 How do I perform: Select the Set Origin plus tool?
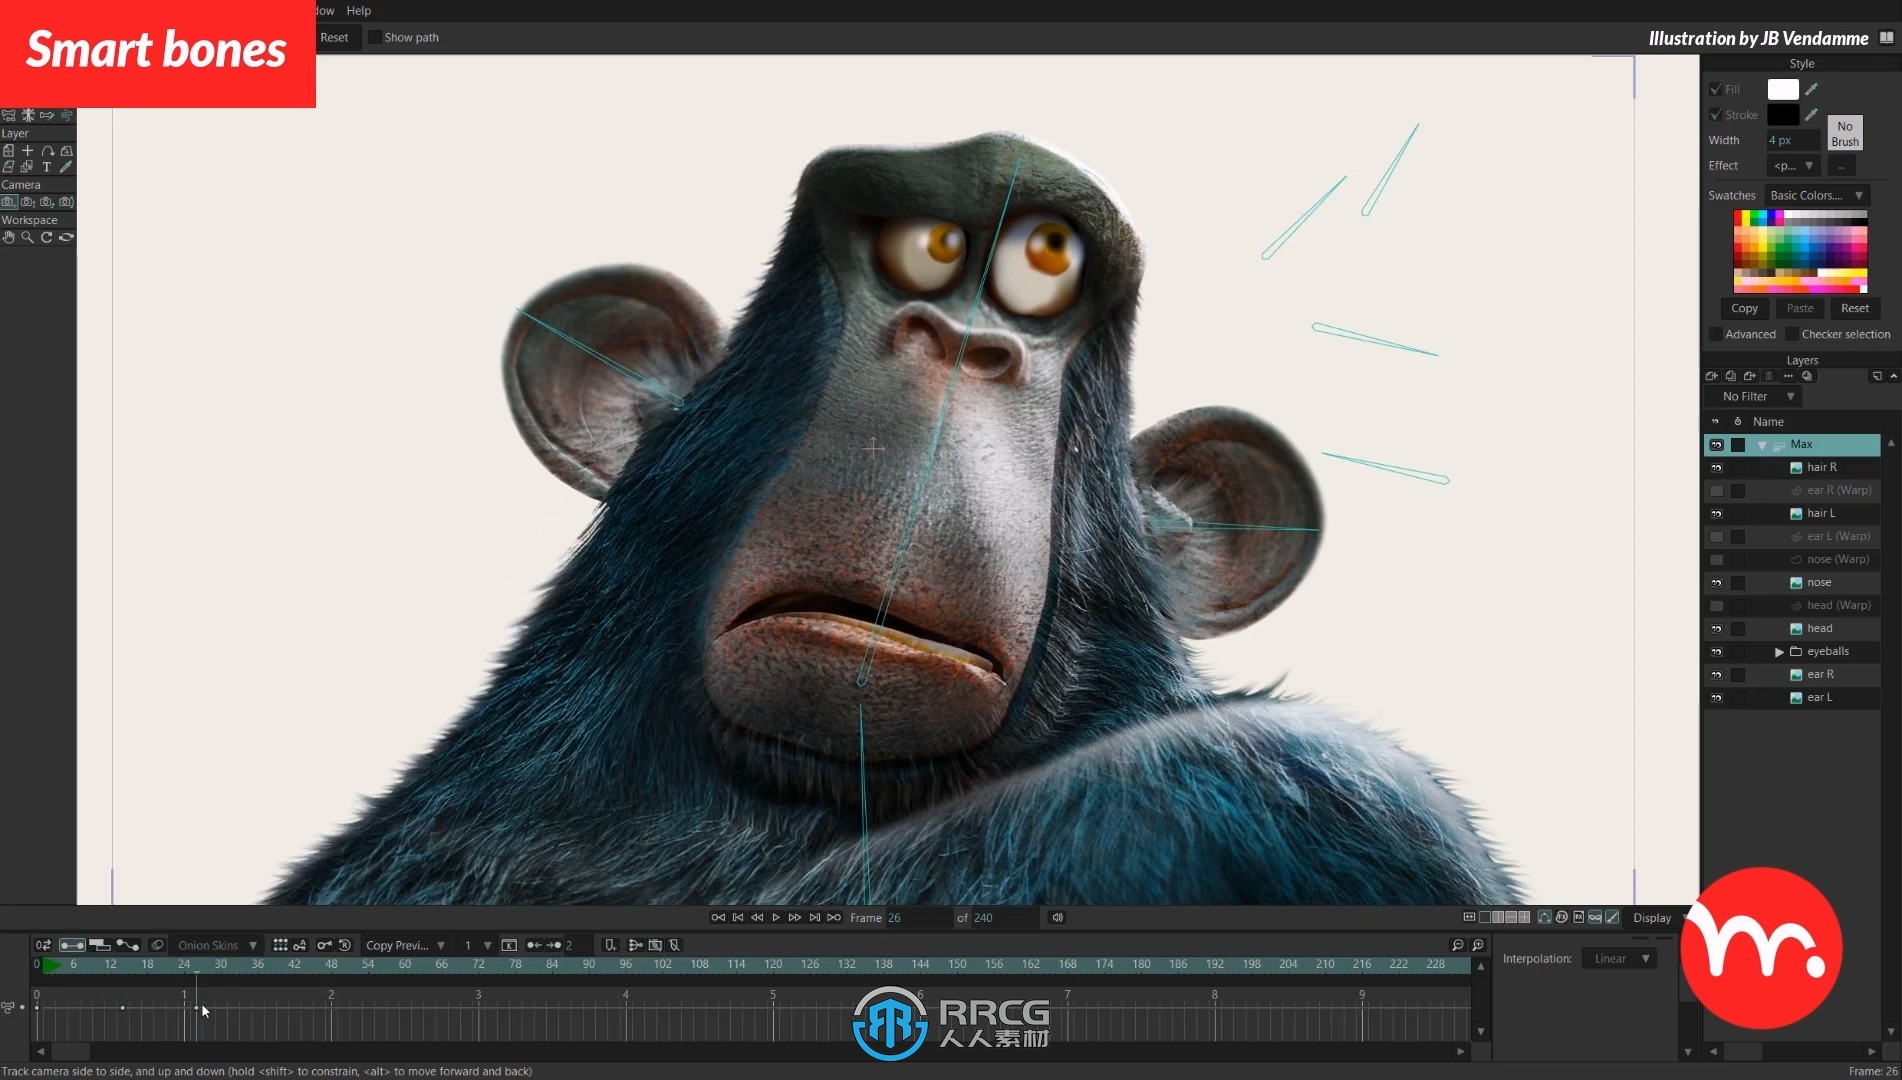tap(28, 151)
